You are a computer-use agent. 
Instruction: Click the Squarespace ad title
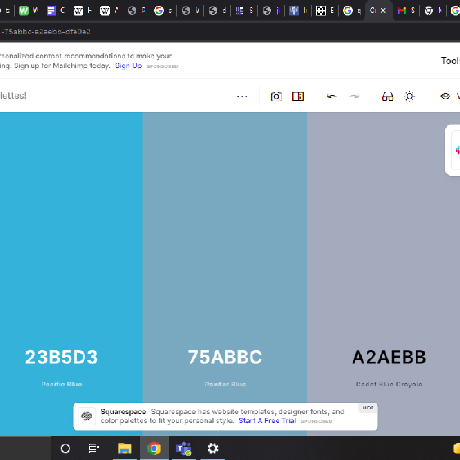(x=123, y=412)
